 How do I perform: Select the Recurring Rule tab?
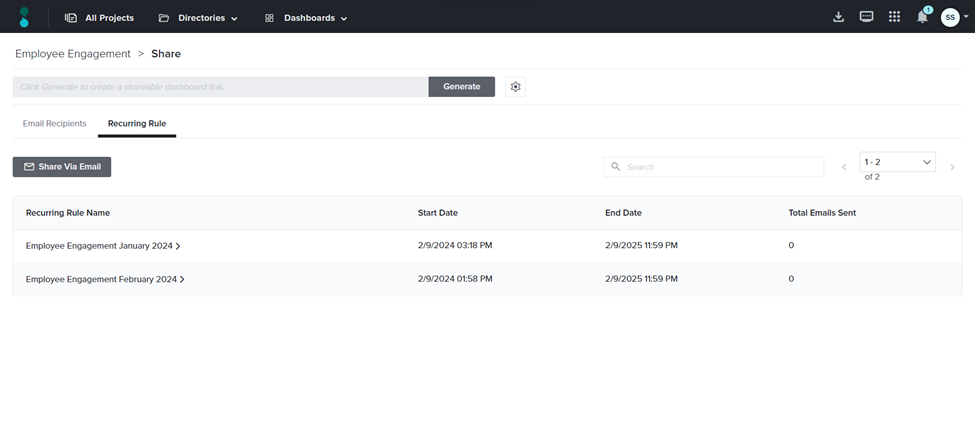[137, 124]
